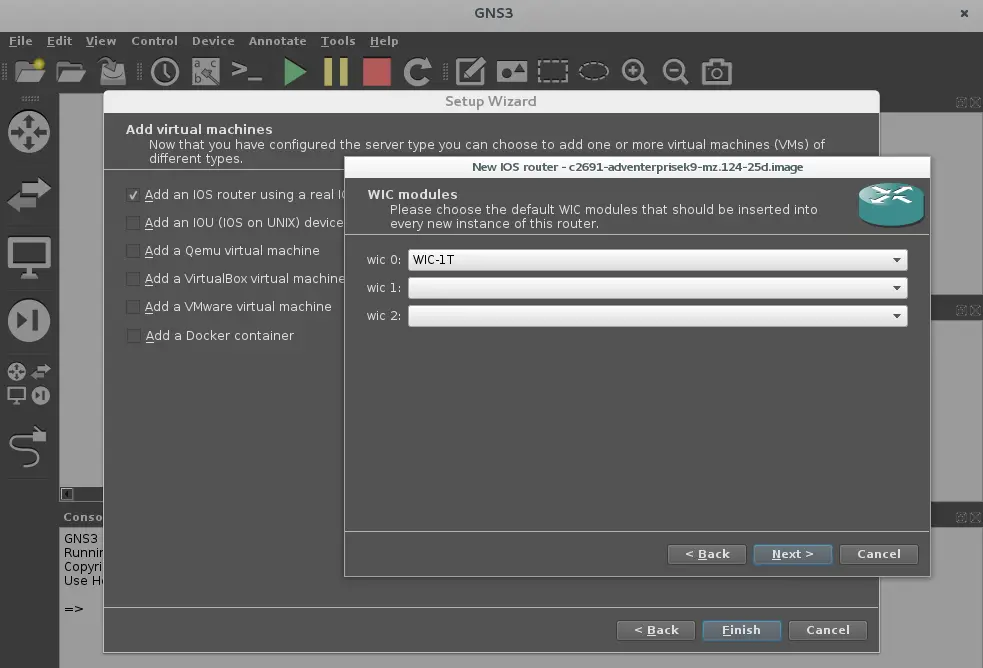Click the zoom out magnifier icon
The width and height of the screenshot is (983, 668).
pyautogui.click(x=675, y=71)
